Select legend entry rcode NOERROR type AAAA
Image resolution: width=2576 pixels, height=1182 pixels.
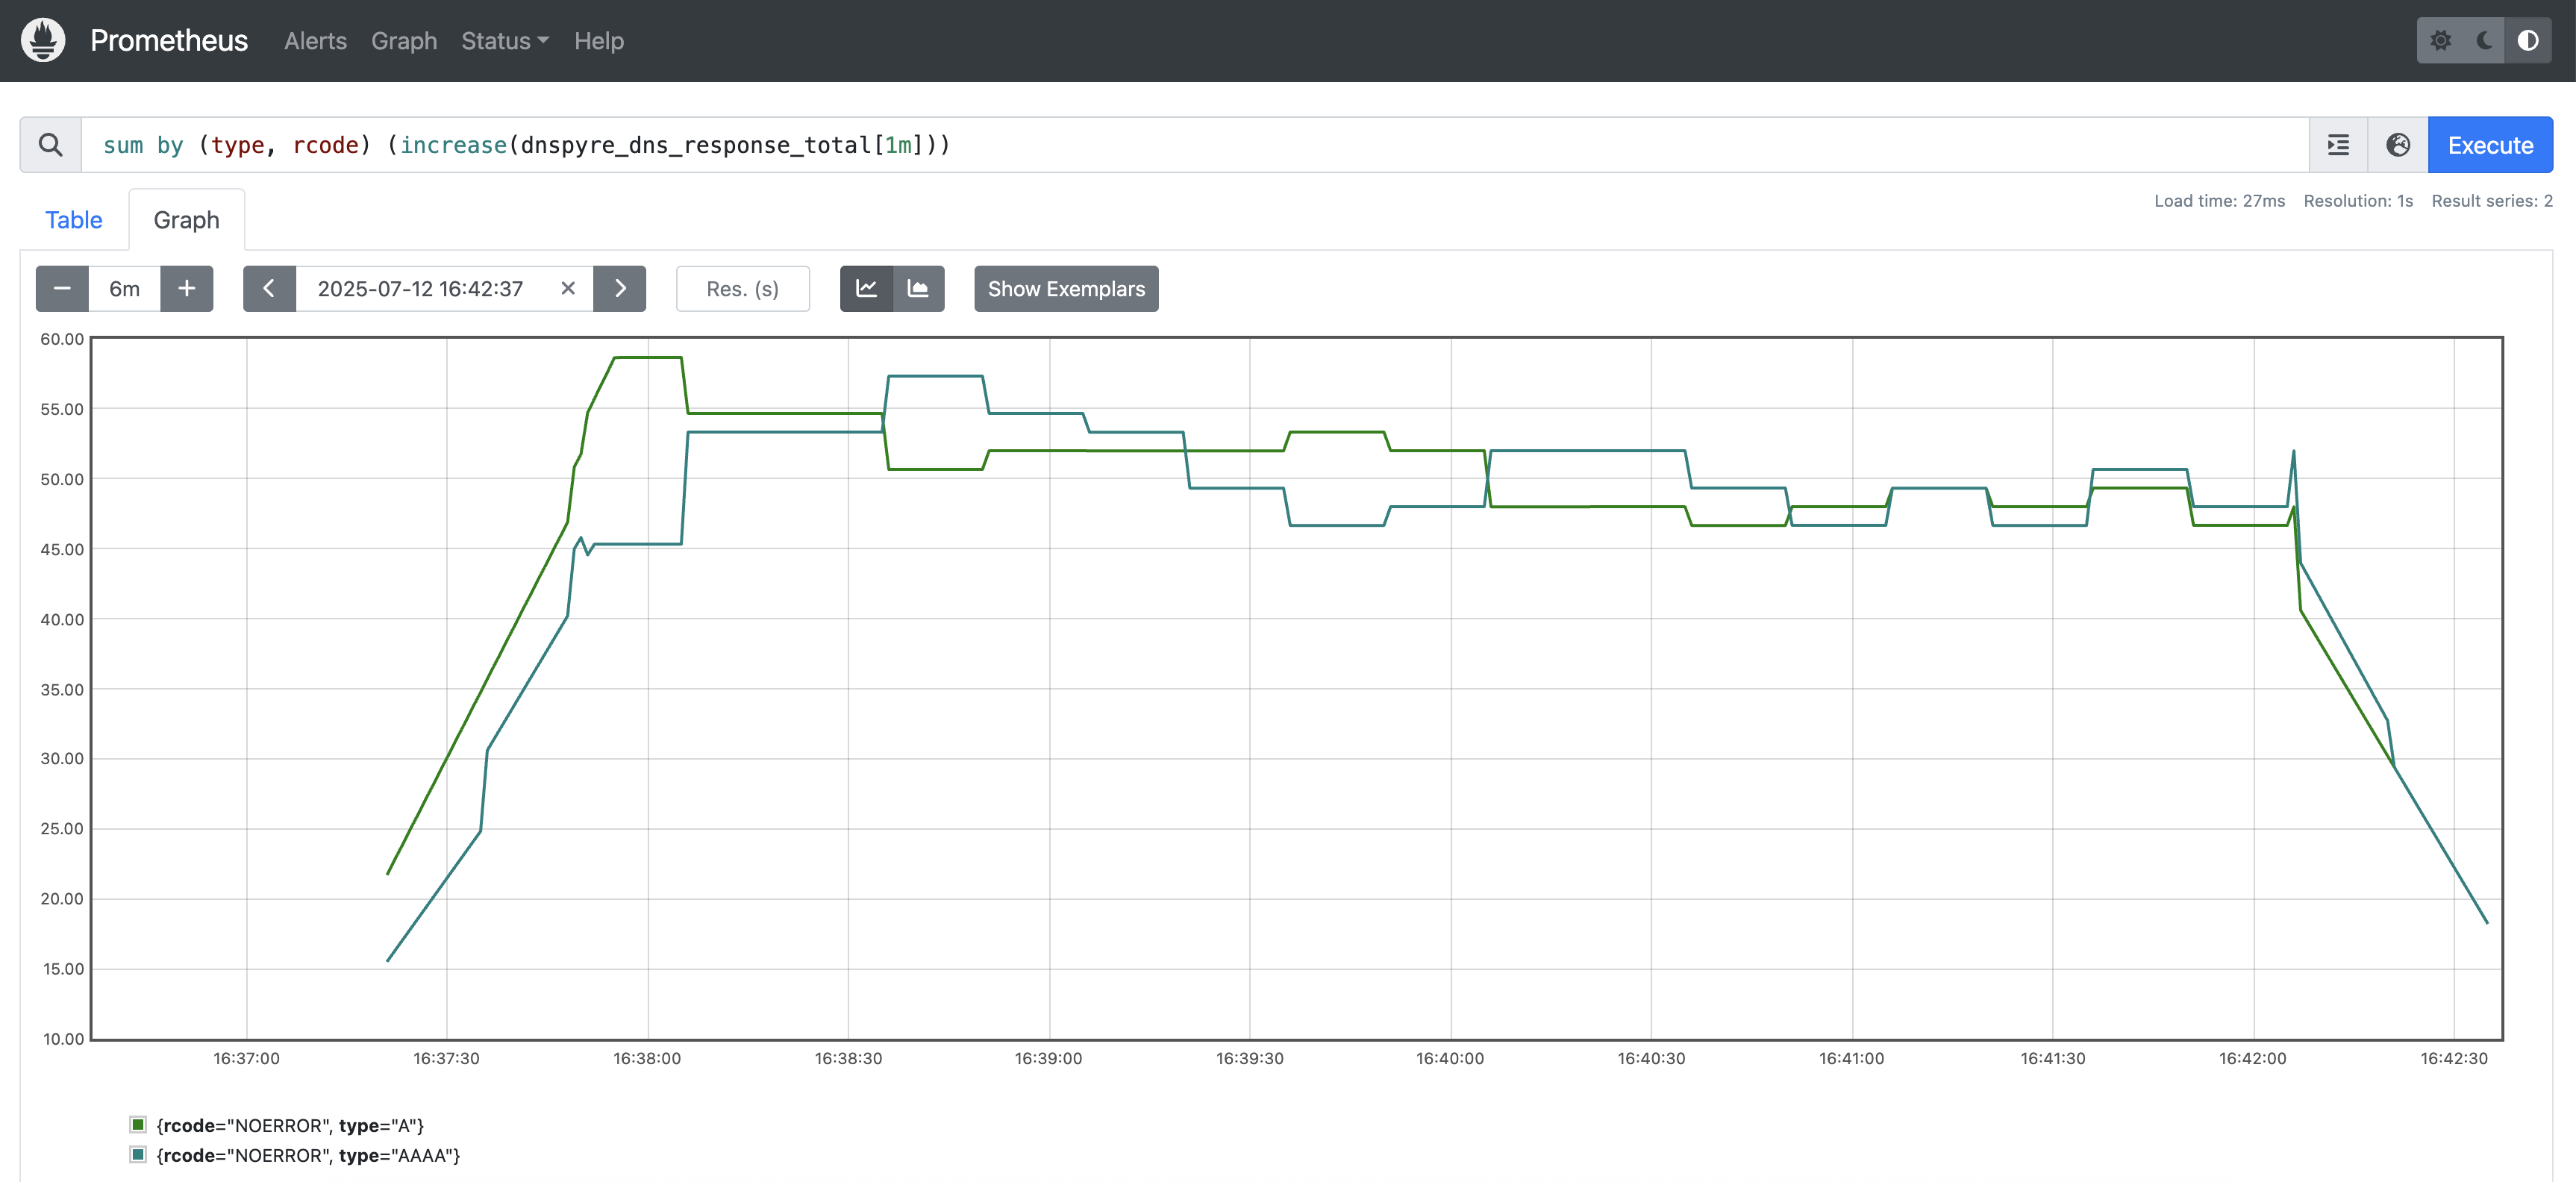[308, 1156]
